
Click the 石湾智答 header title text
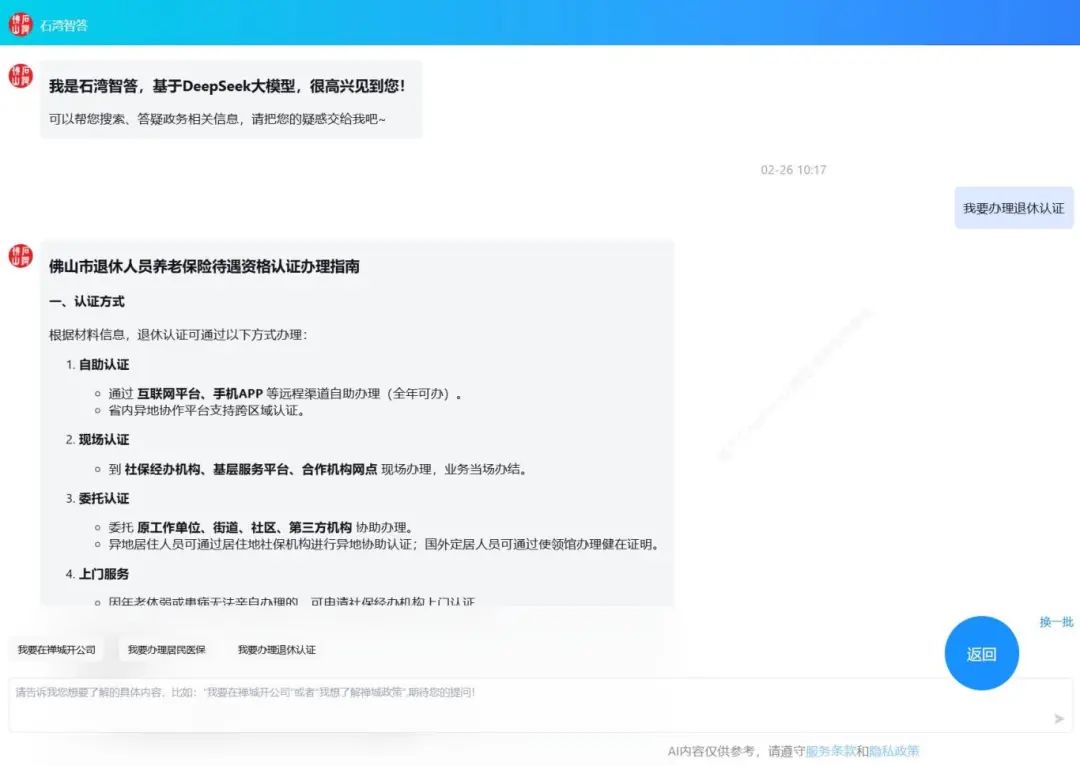click(x=64, y=25)
